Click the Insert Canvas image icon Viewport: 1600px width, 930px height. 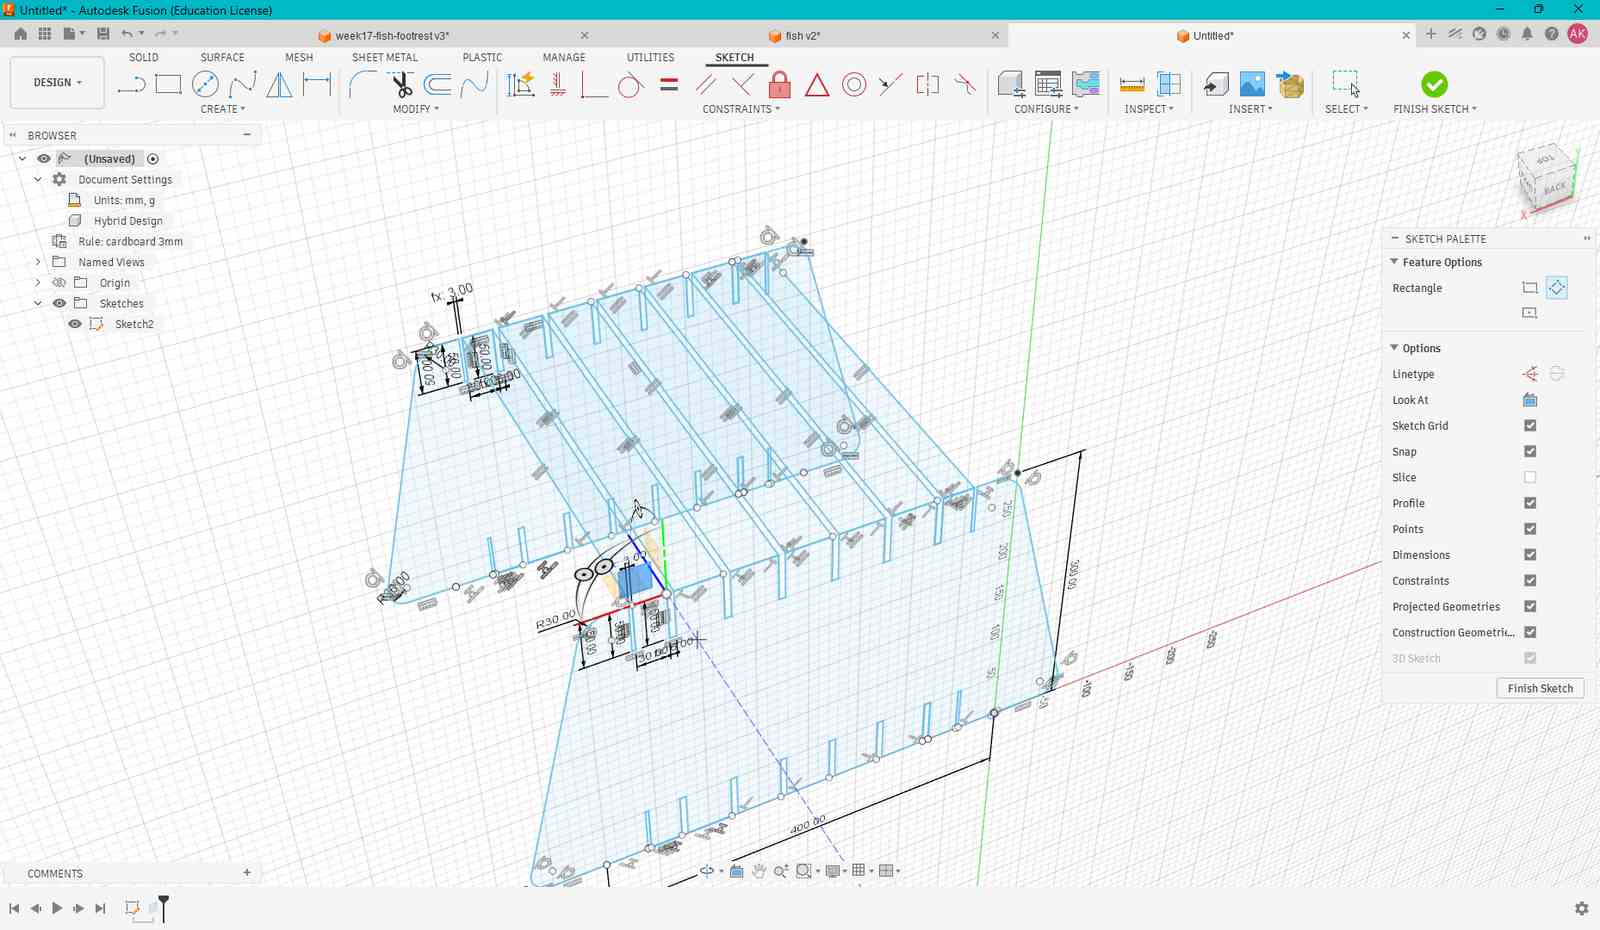pos(1252,85)
